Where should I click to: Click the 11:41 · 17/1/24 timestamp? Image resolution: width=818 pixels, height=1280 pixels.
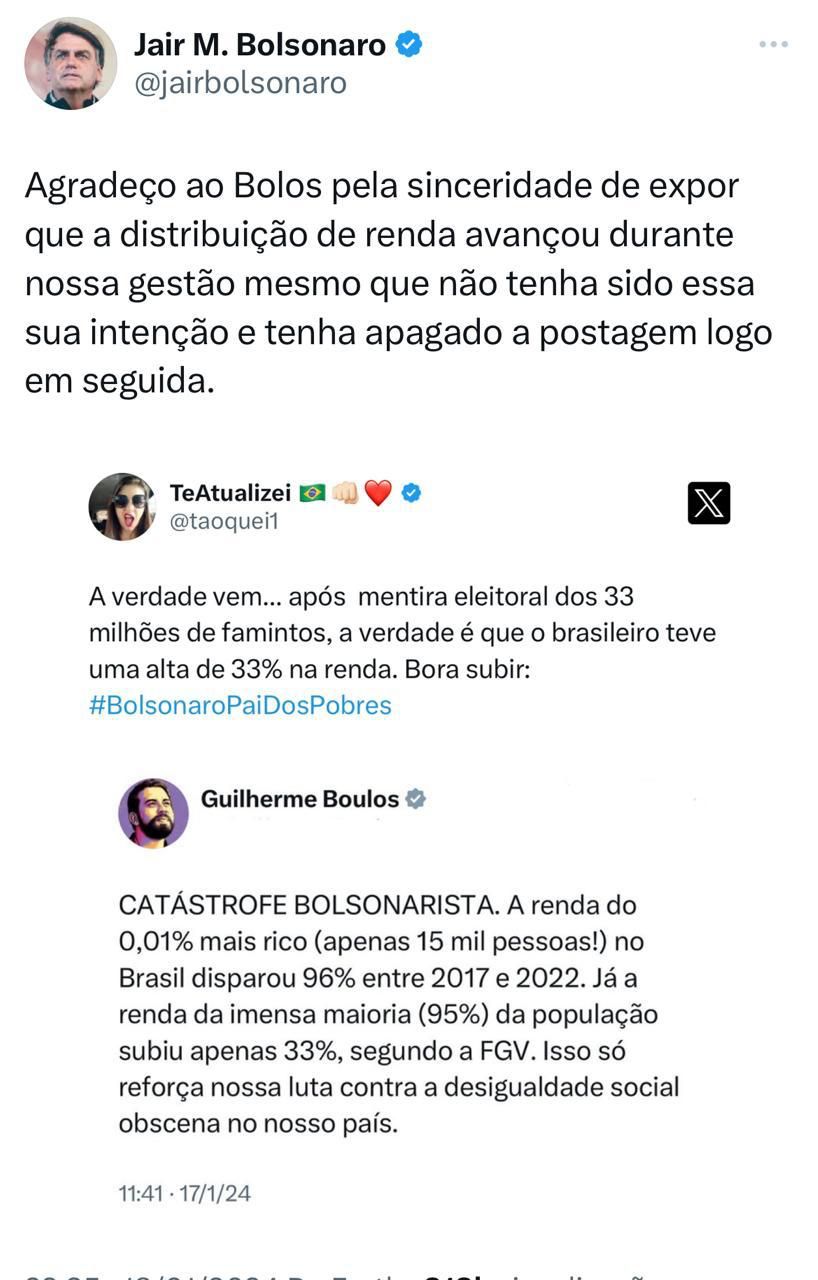(182, 1193)
